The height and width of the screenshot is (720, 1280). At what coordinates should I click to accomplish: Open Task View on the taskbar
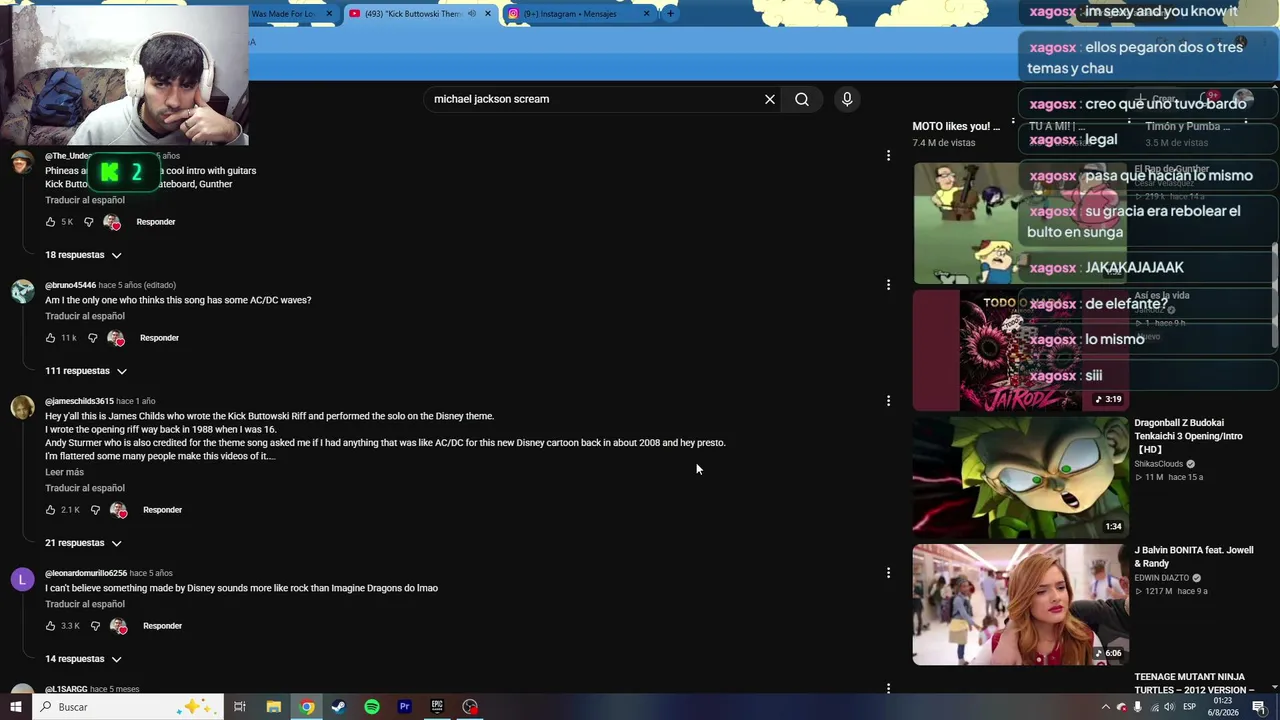tap(240, 707)
